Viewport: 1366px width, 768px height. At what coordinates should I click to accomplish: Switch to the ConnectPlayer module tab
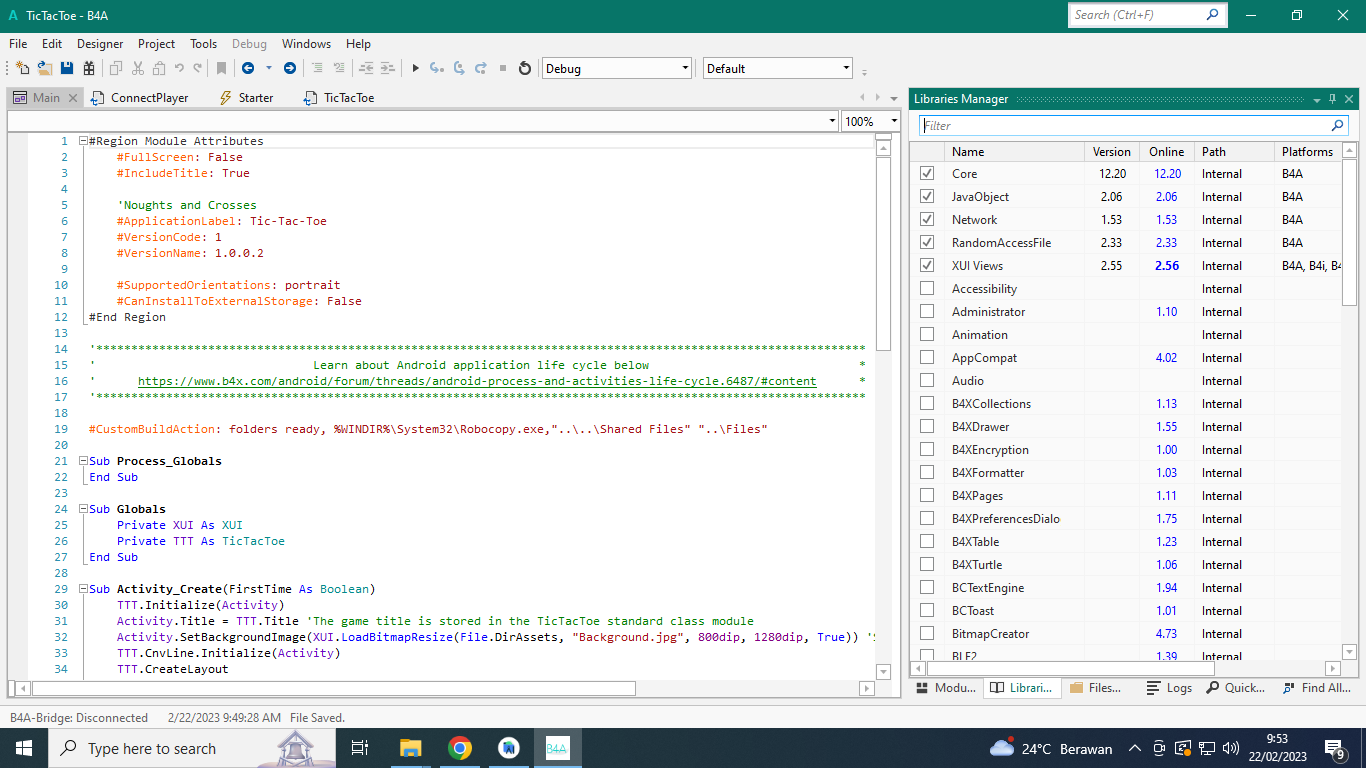coord(148,98)
